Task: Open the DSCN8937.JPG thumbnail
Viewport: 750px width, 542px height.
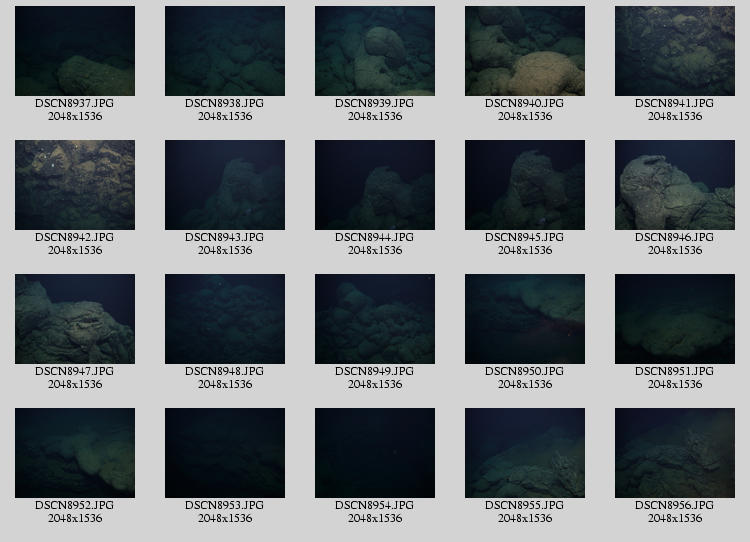Action: 75,51
